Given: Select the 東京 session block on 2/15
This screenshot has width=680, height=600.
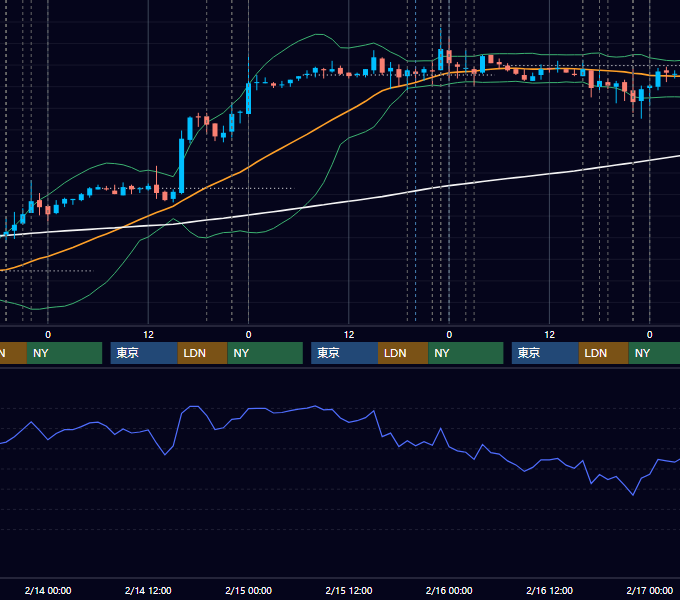Looking at the screenshot, I should pos(344,353).
